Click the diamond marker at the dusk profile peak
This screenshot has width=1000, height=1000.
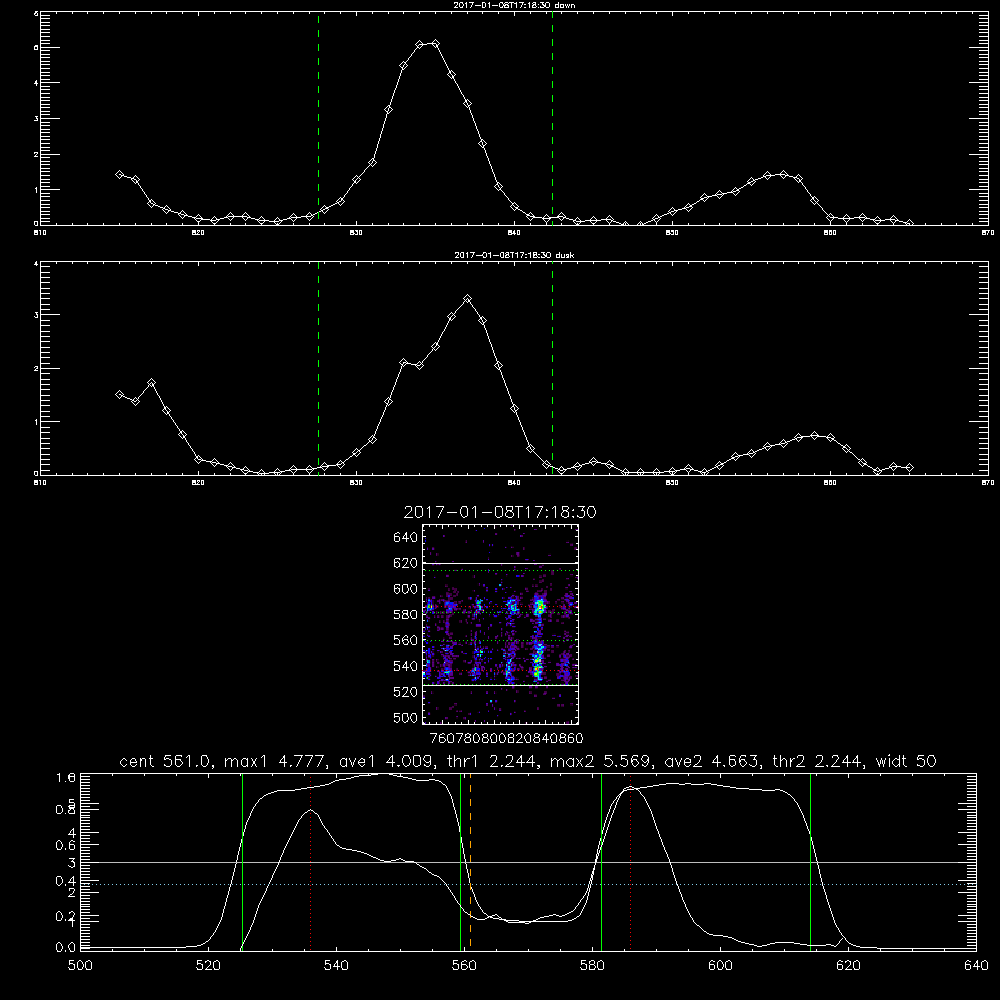(x=467, y=298)
